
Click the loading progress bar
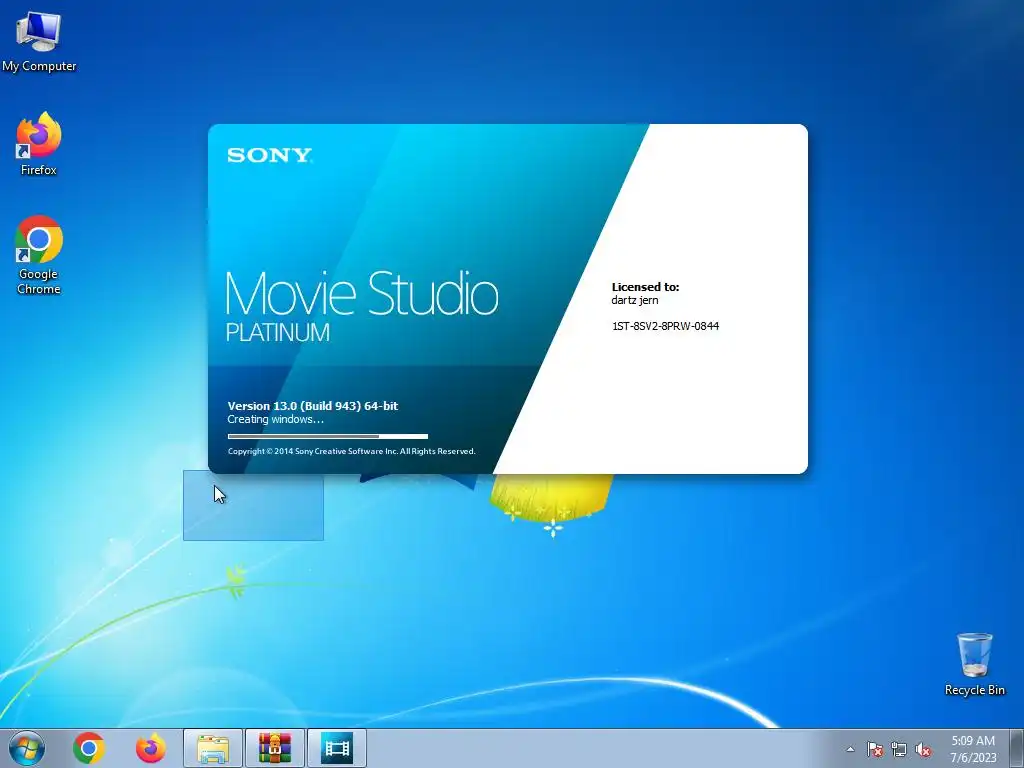coord(328,436)
